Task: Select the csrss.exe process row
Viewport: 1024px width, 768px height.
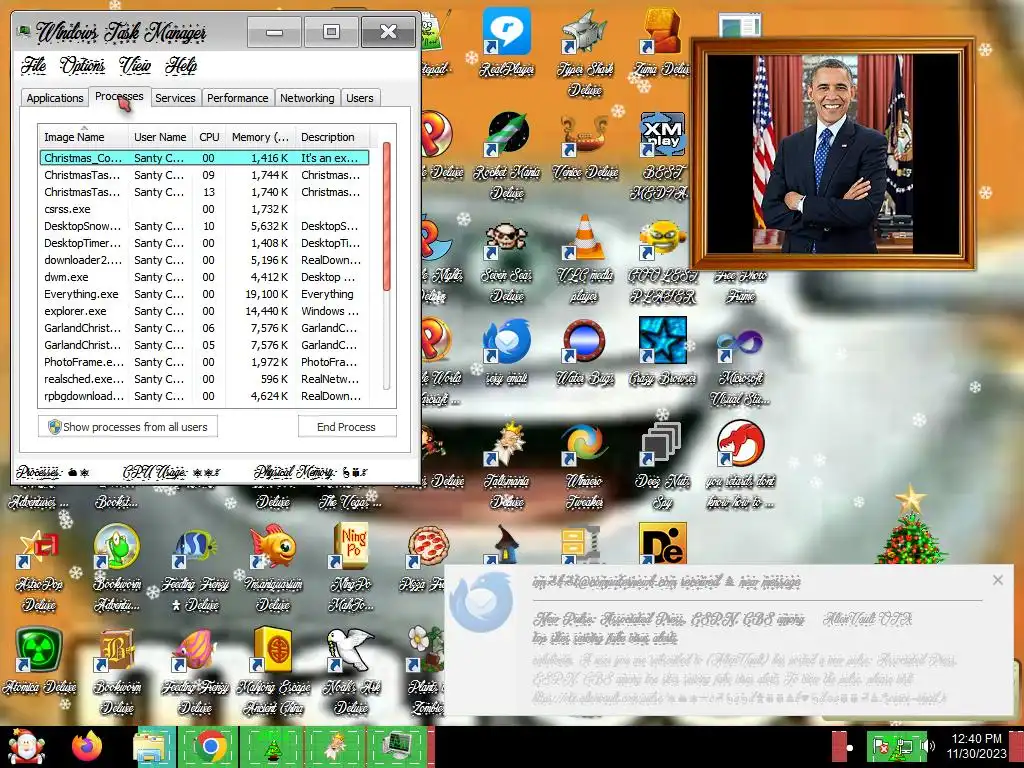Action: (204, 209)
